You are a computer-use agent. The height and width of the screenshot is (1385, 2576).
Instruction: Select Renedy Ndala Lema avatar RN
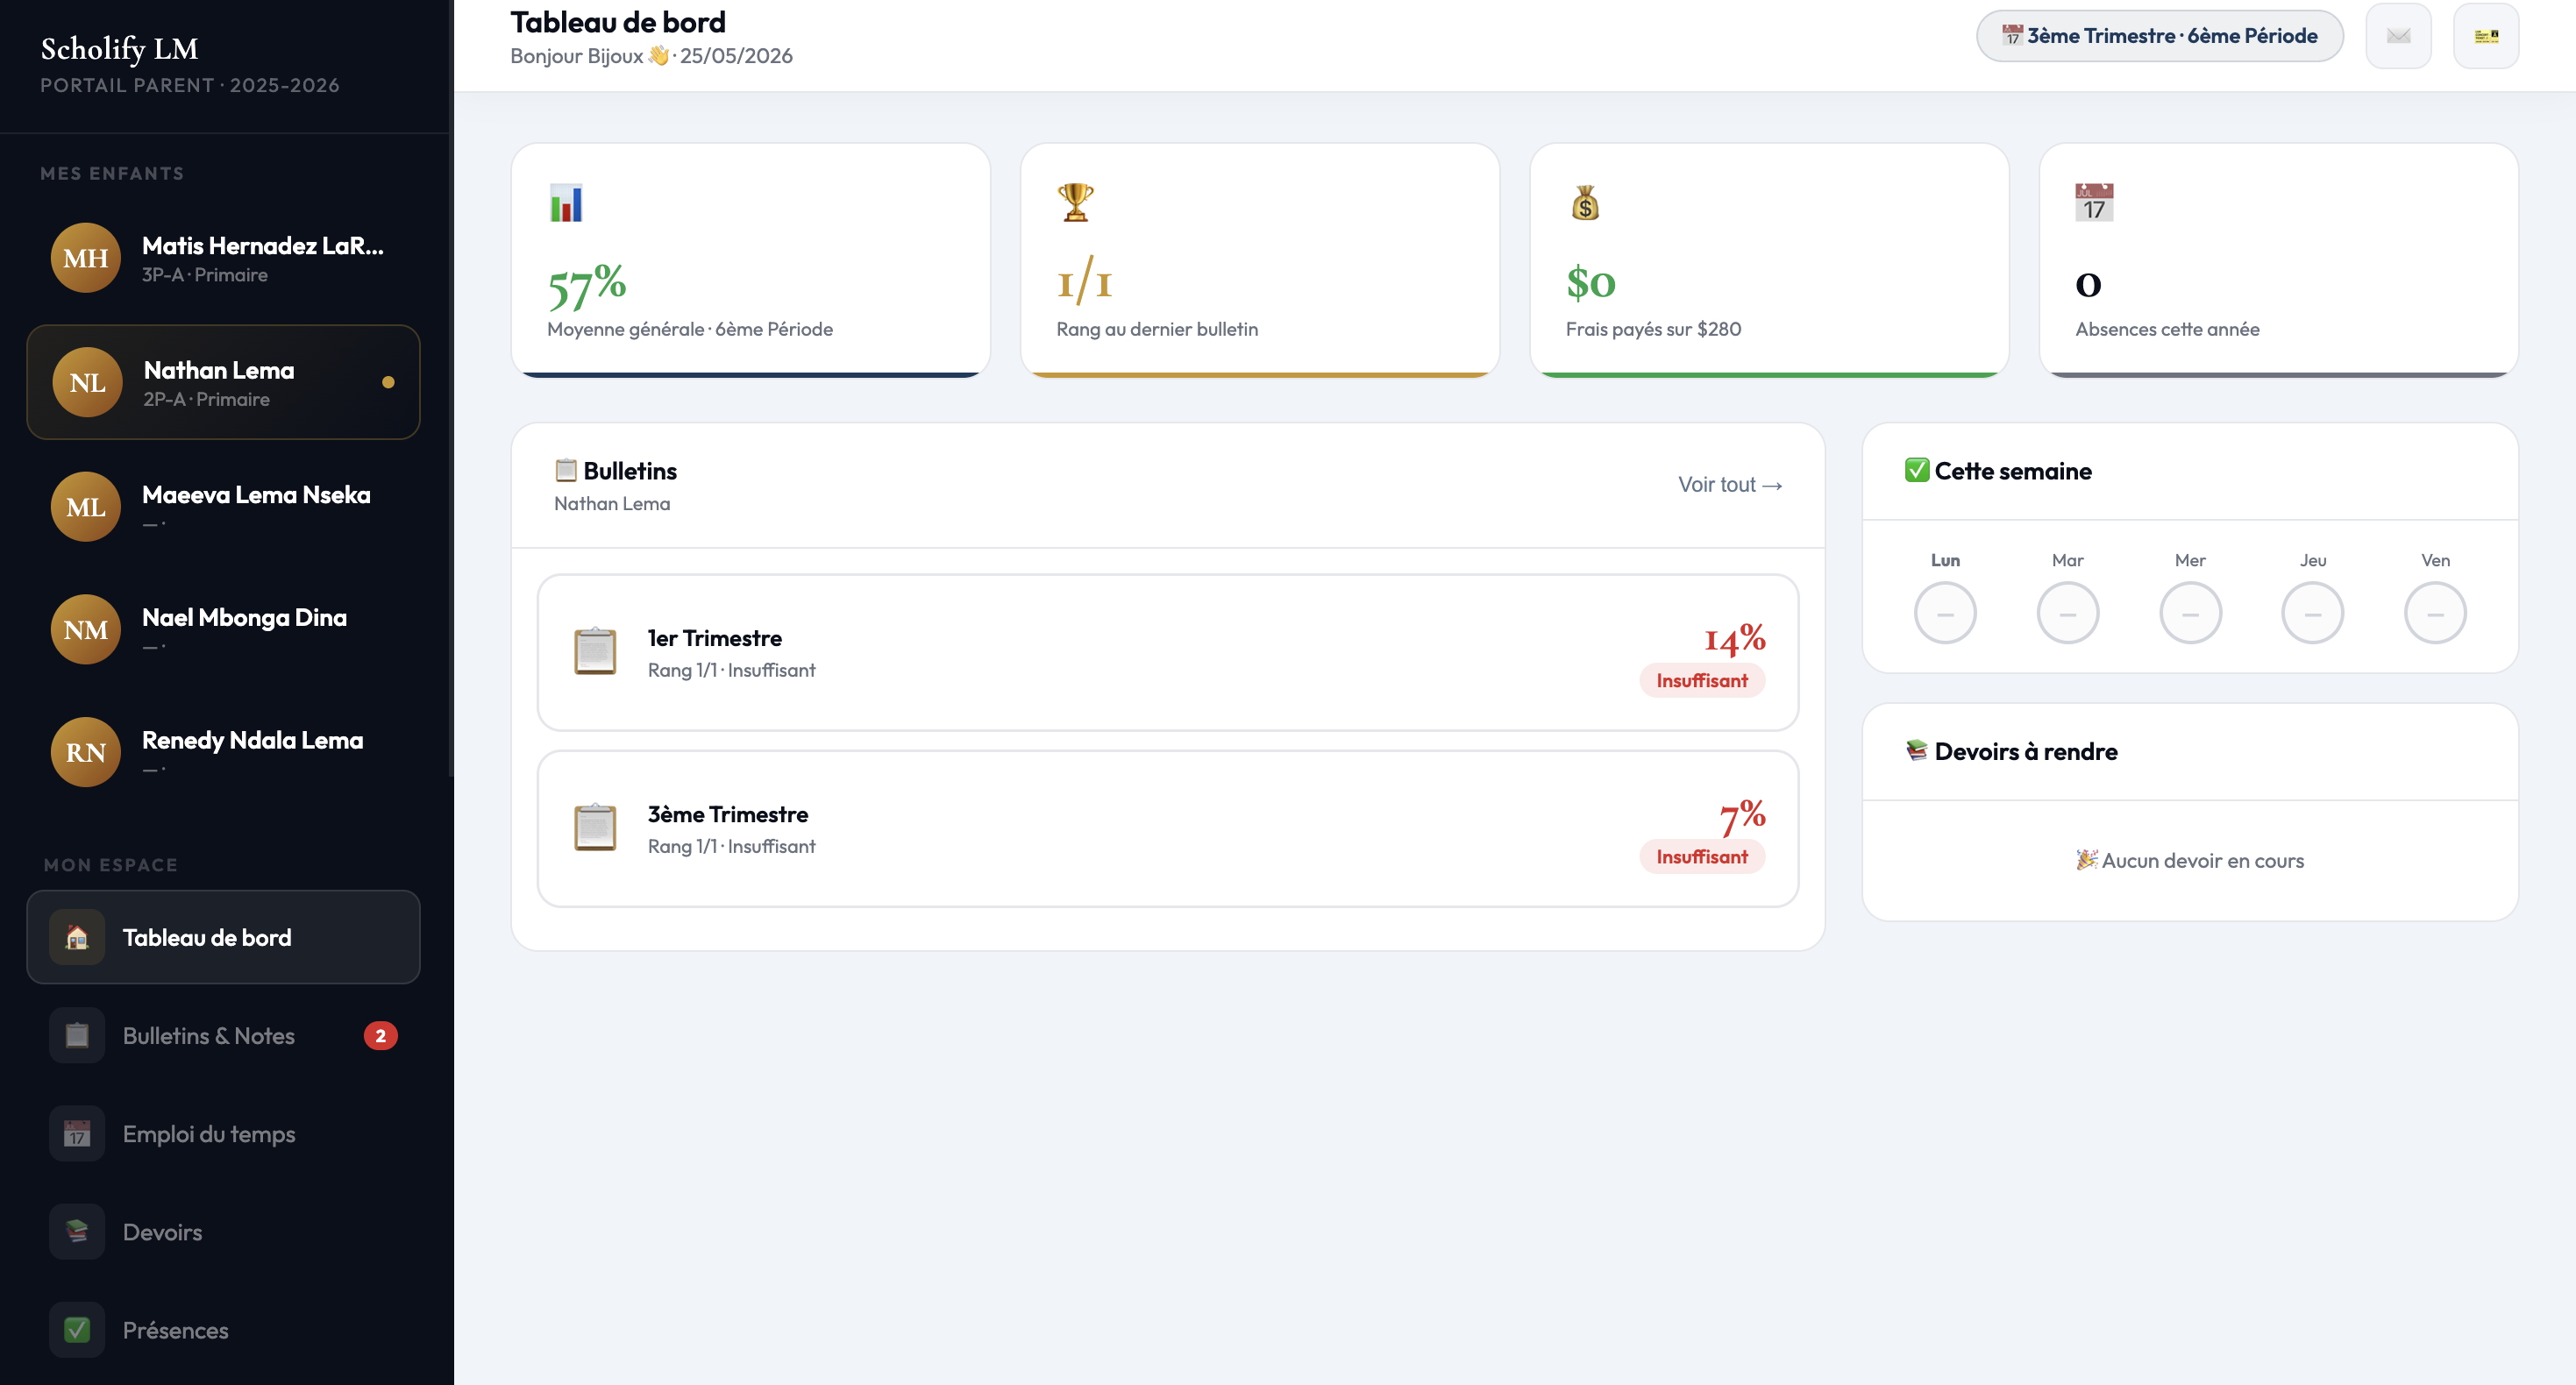(86, 752)
